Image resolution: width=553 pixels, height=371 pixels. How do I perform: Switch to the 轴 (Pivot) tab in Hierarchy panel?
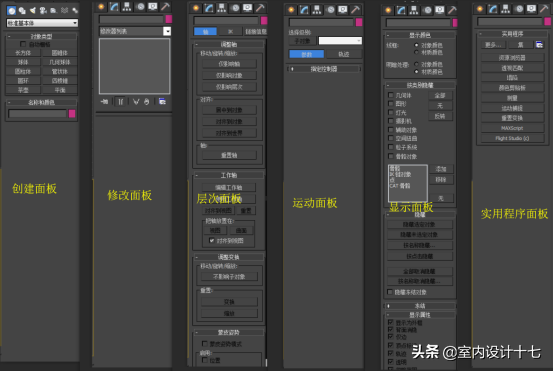point(205,32)
